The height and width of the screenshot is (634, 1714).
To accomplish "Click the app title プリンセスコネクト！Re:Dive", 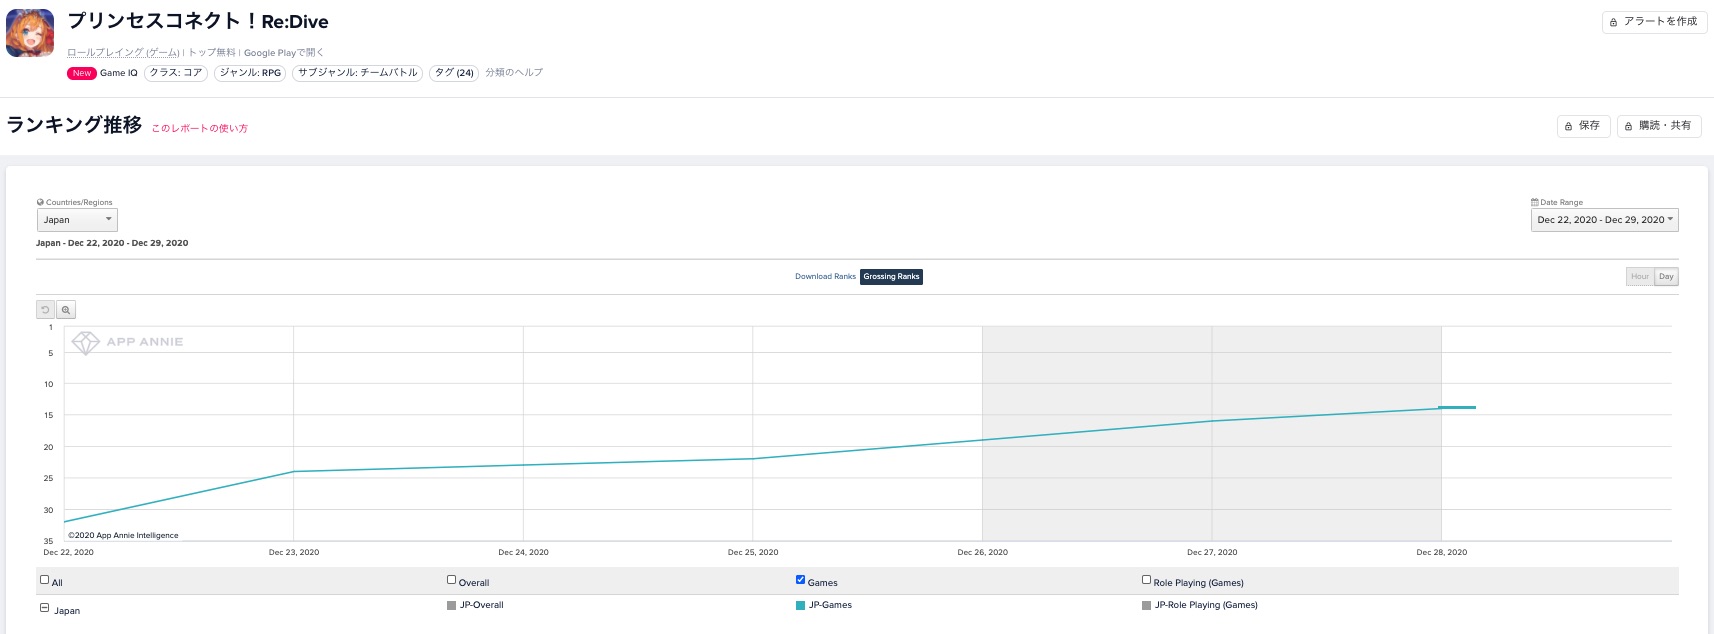I will 198,22.
